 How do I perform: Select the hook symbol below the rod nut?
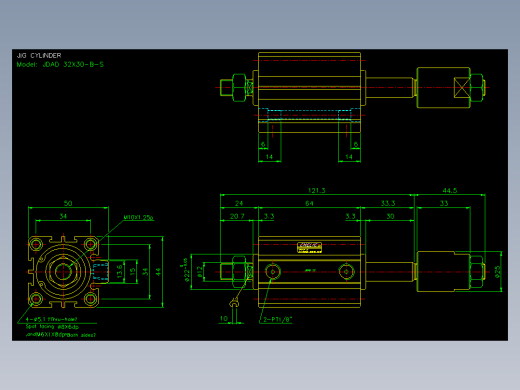234,303
